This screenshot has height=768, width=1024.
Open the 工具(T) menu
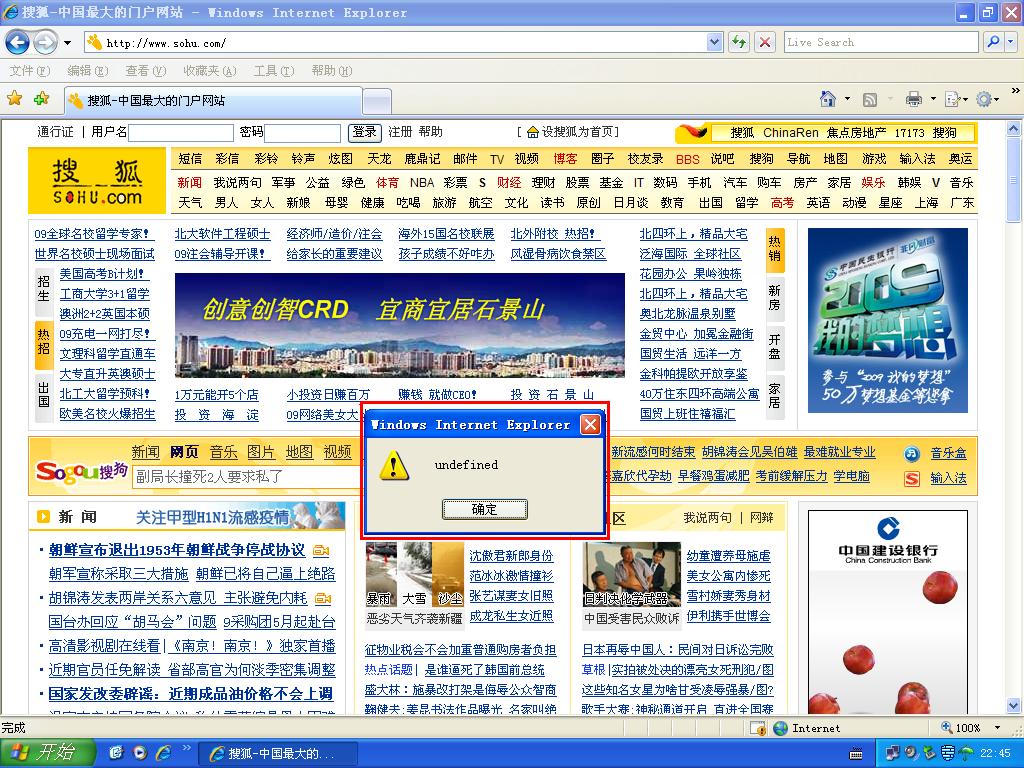[x=274, y=71]
